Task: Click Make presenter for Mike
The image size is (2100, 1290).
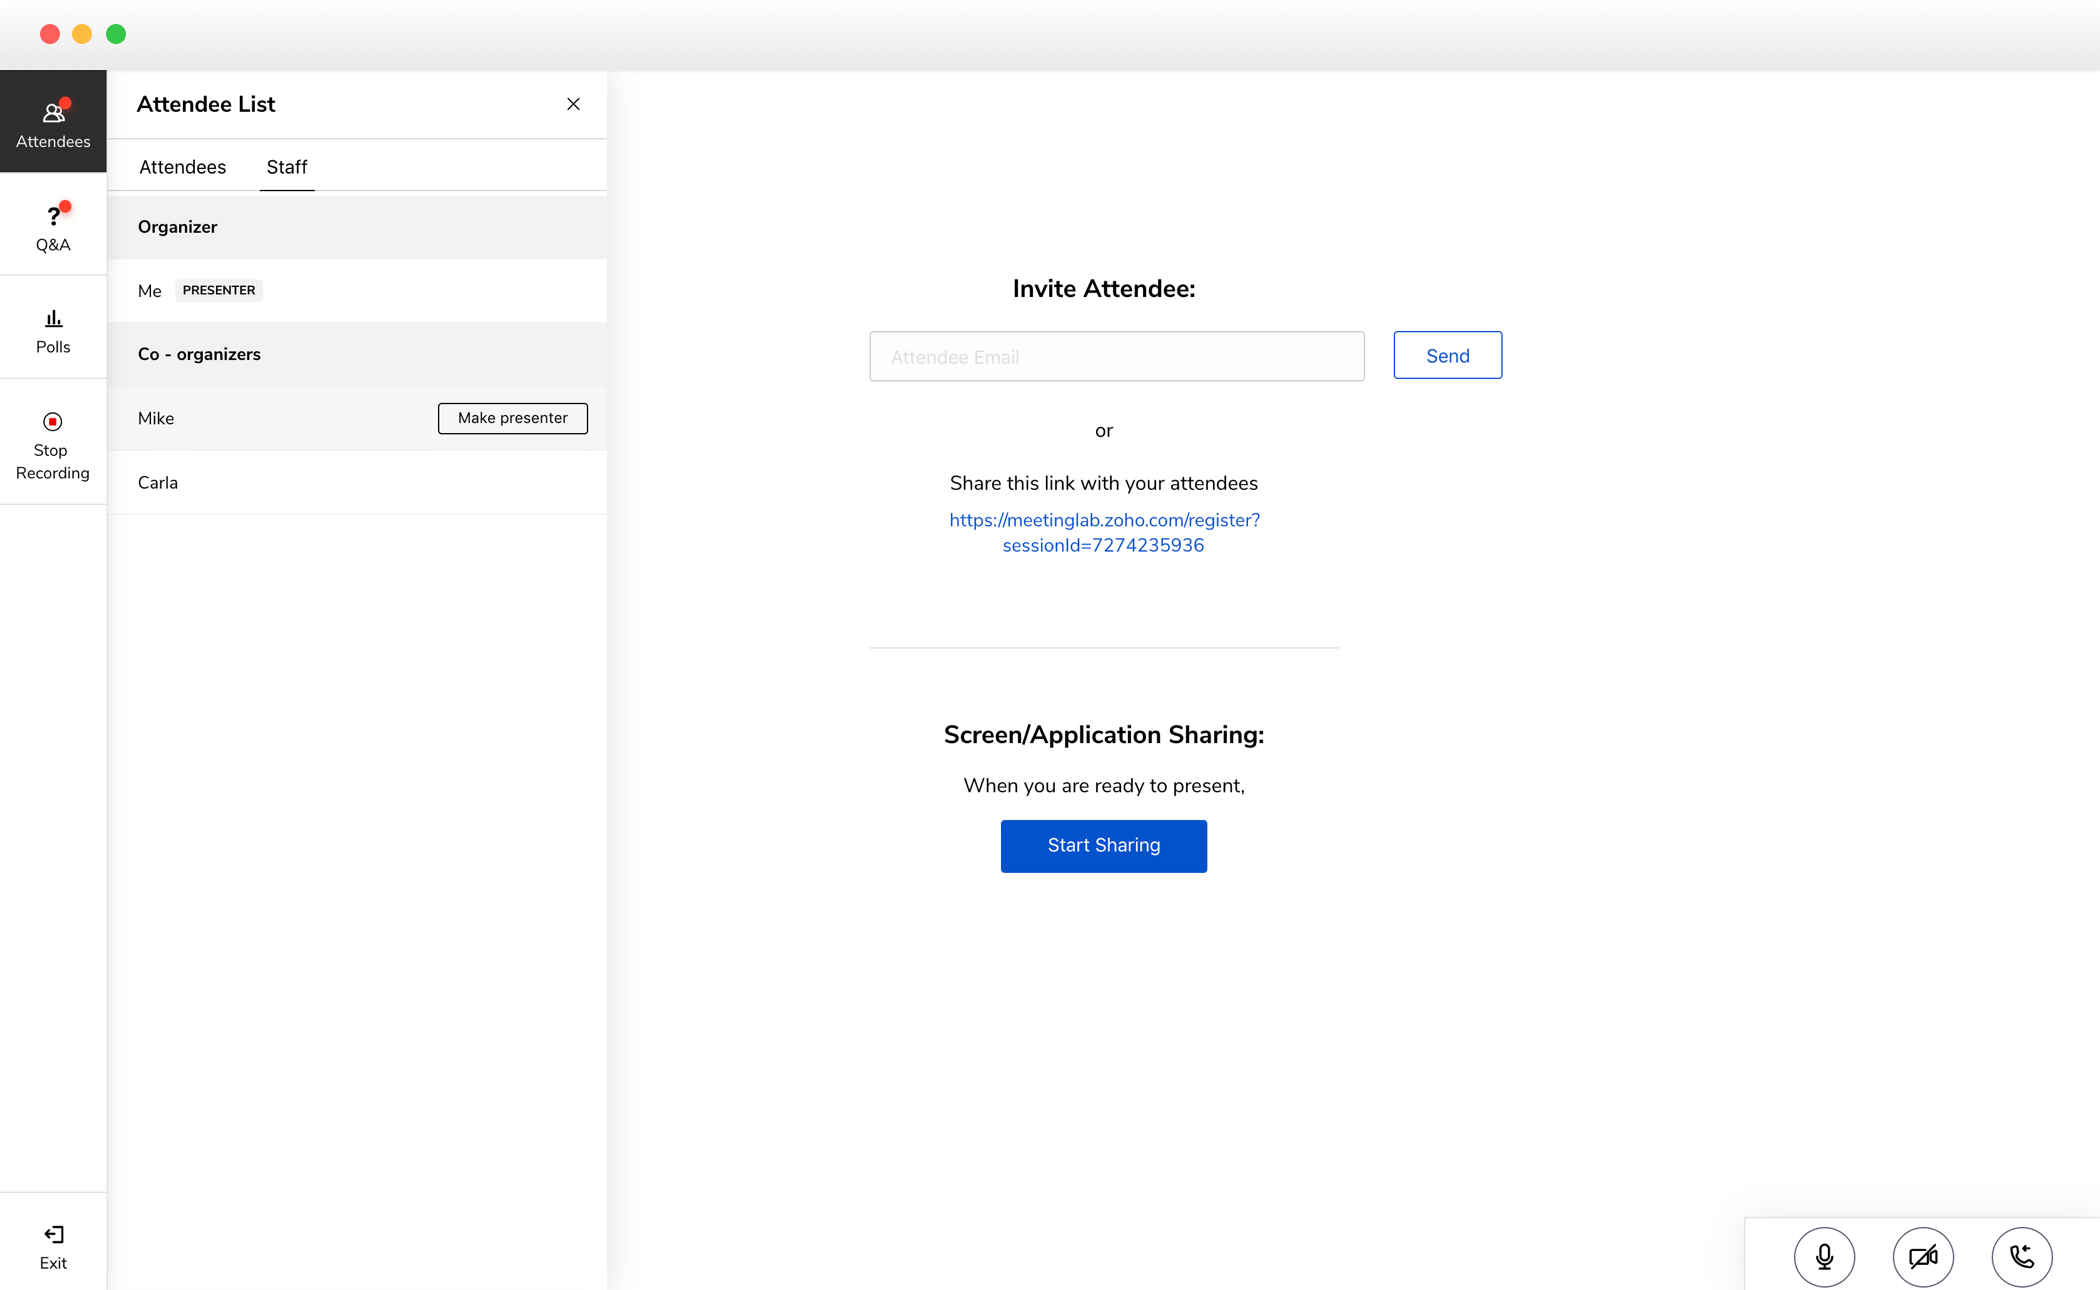Action: tap(513, 418)
